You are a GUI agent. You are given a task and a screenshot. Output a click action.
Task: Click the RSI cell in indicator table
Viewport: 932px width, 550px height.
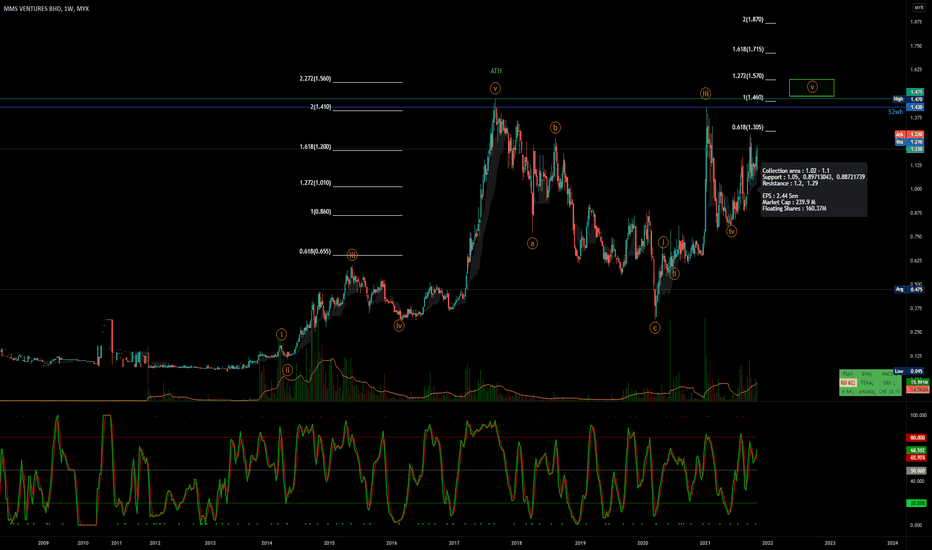click(848, 382)
